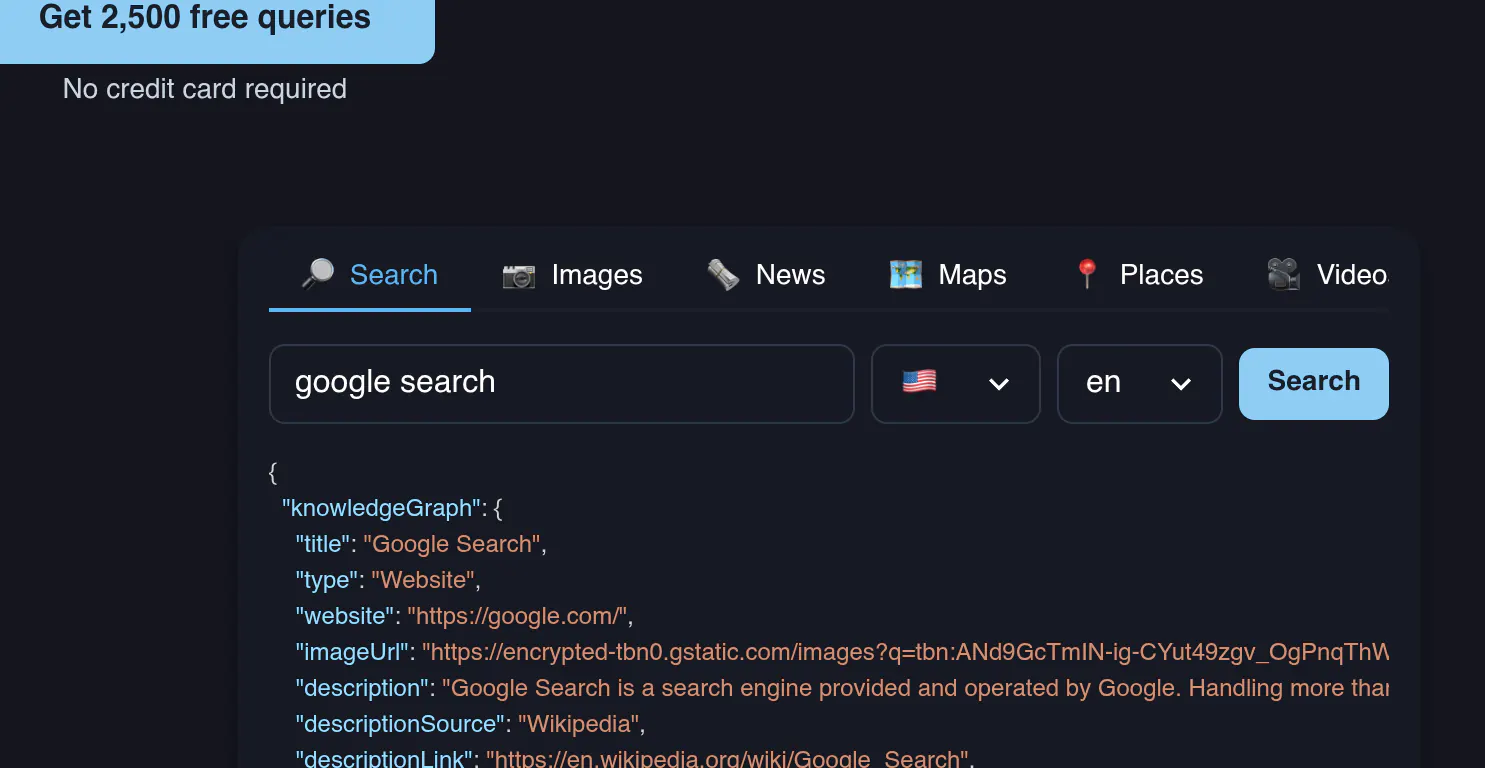Switch to the Images tab
1485x768 pixels.
point(573,275)
